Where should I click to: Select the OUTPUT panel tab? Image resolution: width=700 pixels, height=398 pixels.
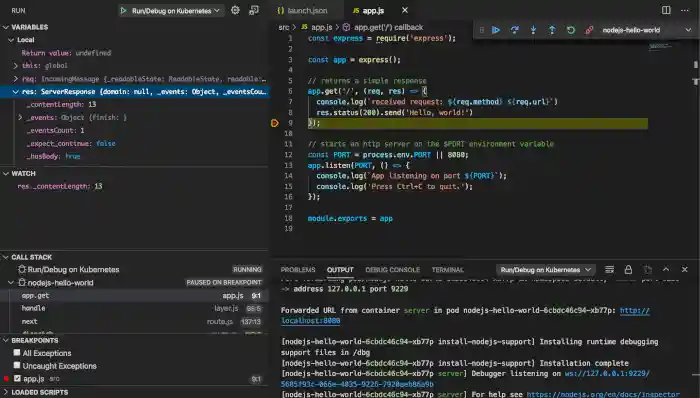(340, 269)
